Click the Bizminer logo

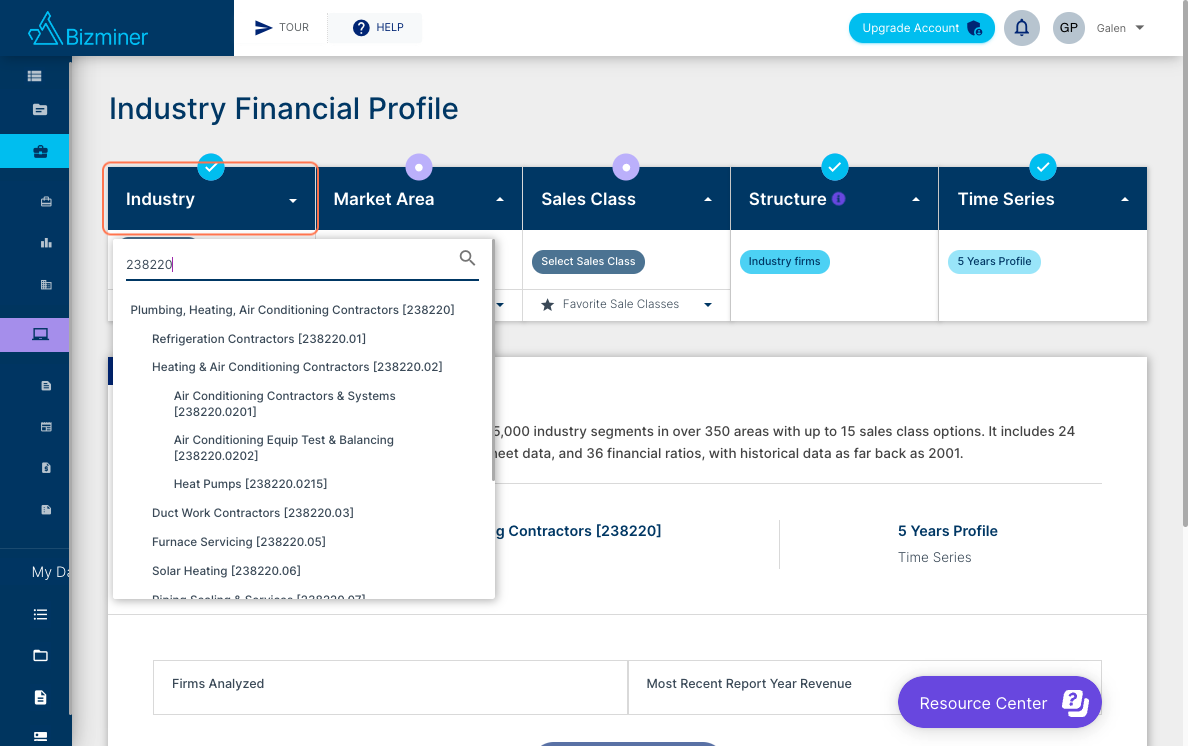coord(88,30)
